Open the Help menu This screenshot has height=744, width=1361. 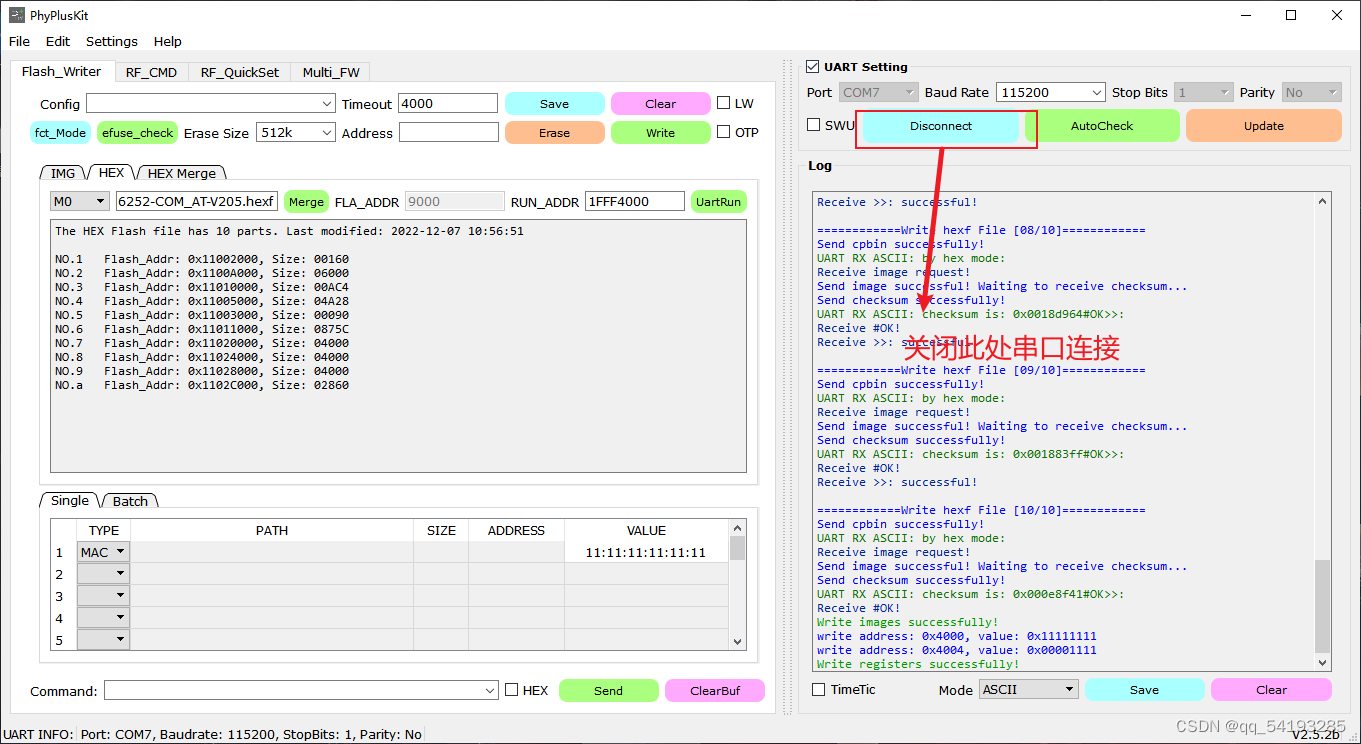click(168, 41)
